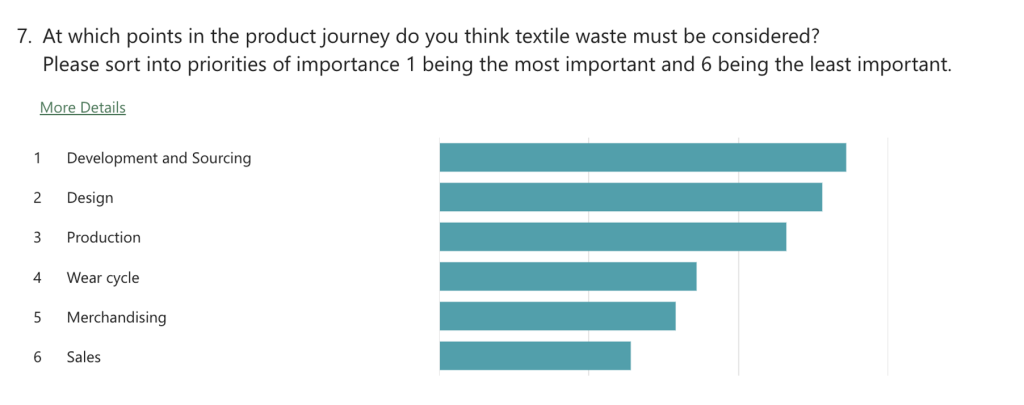Viewport: 1024px width, 405px height.
Task: Click the Sales label
Action: [x=84, y=357]
